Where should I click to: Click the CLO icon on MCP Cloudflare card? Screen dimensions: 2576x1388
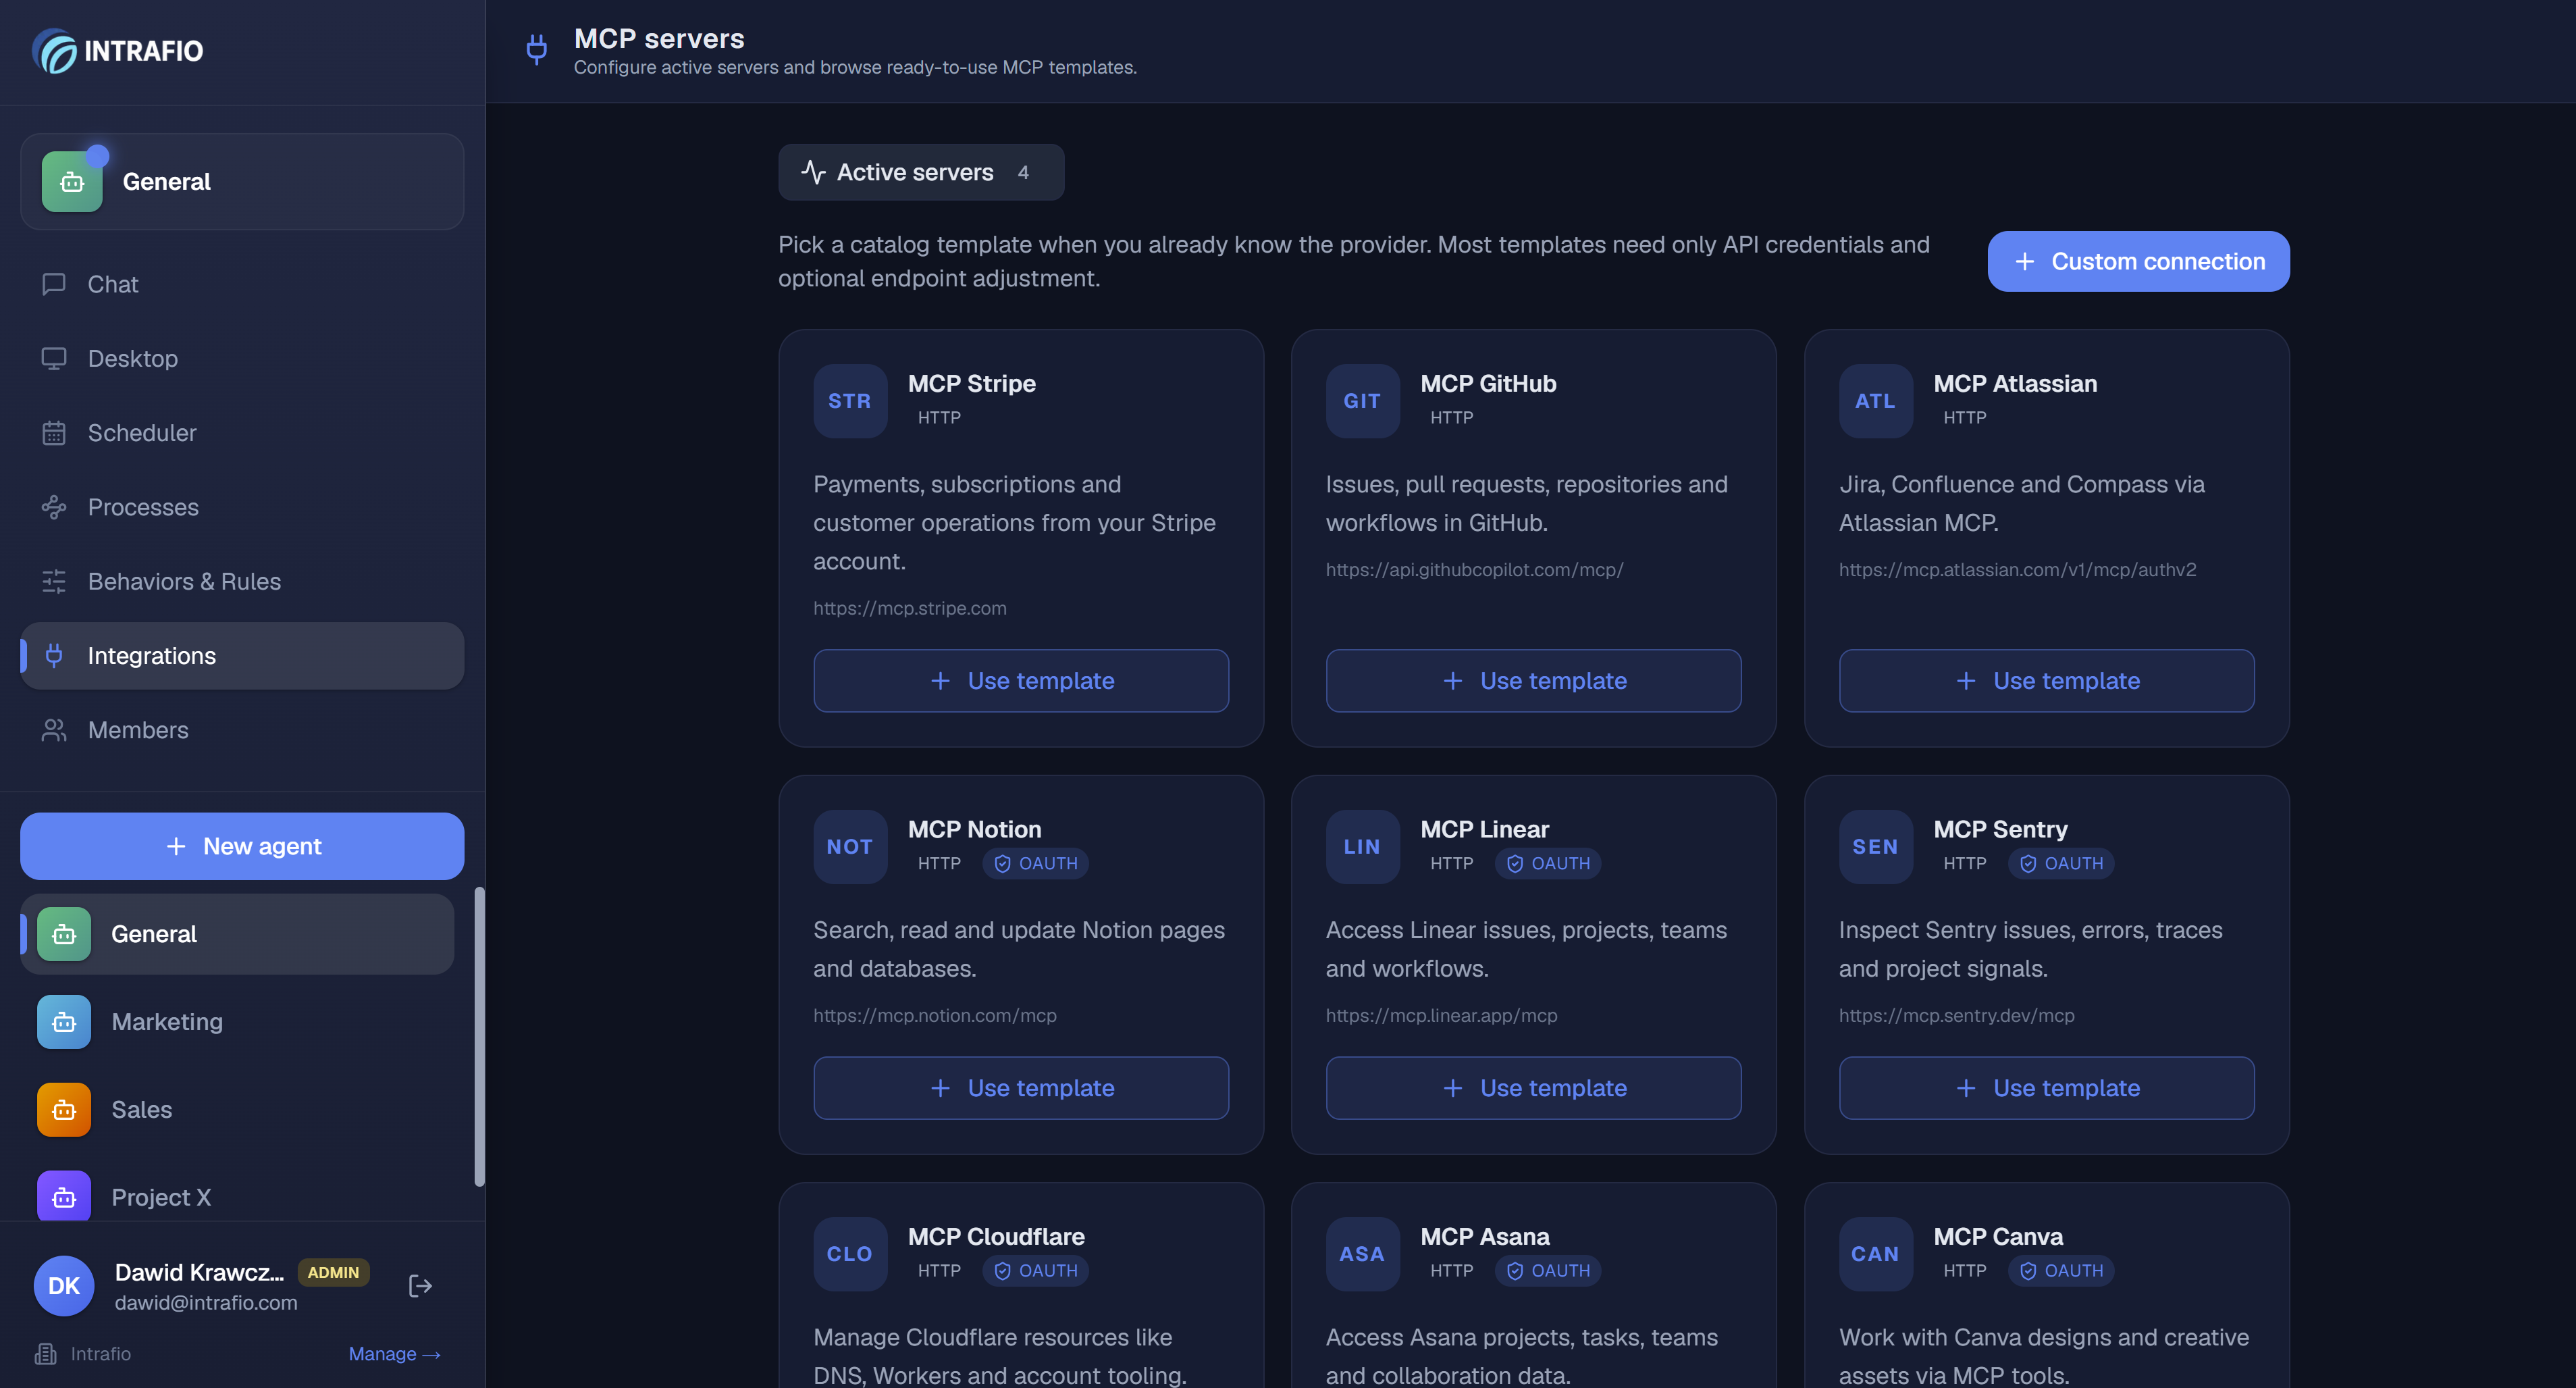[850, 1254]
